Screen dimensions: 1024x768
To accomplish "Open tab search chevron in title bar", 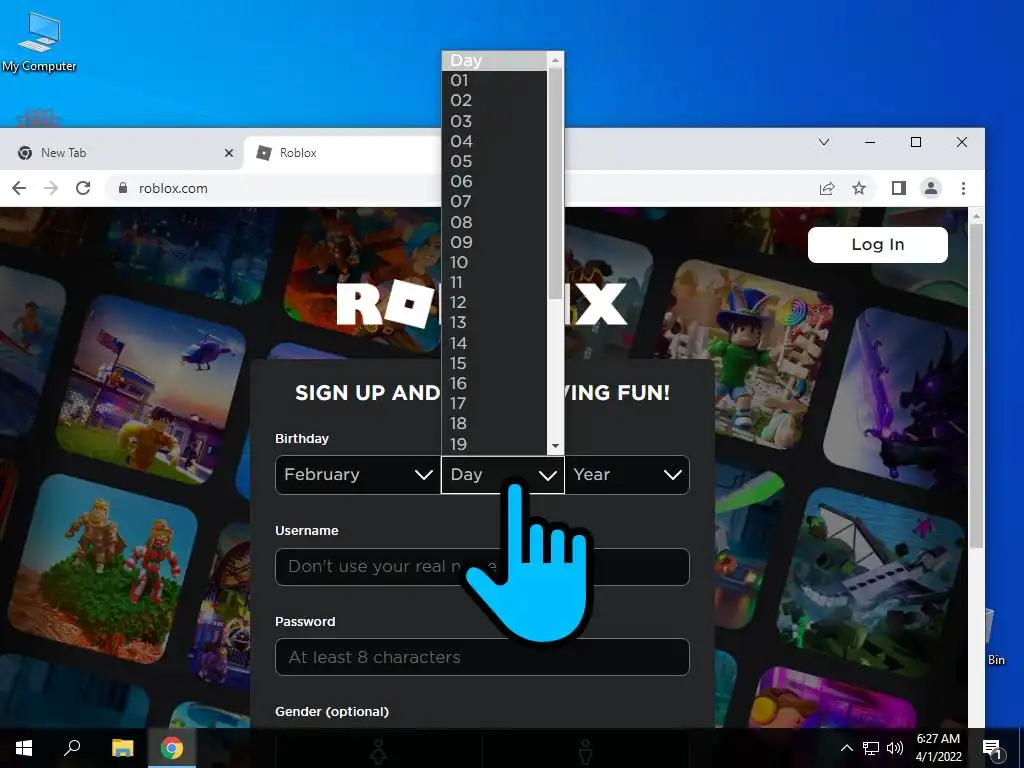I will click(x=824, y=142).
